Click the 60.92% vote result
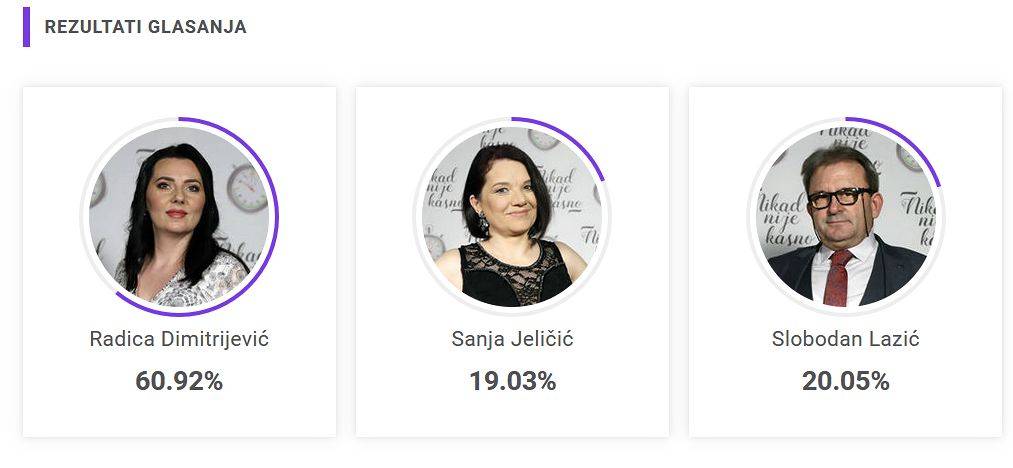This screenshot has height=468, width=1013. [179, 381]
